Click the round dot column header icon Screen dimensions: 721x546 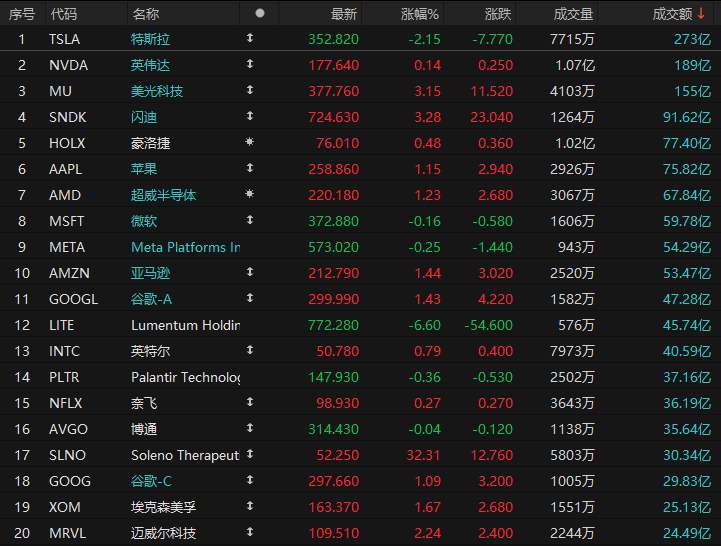pyautogui.click(x=260, y=13)
